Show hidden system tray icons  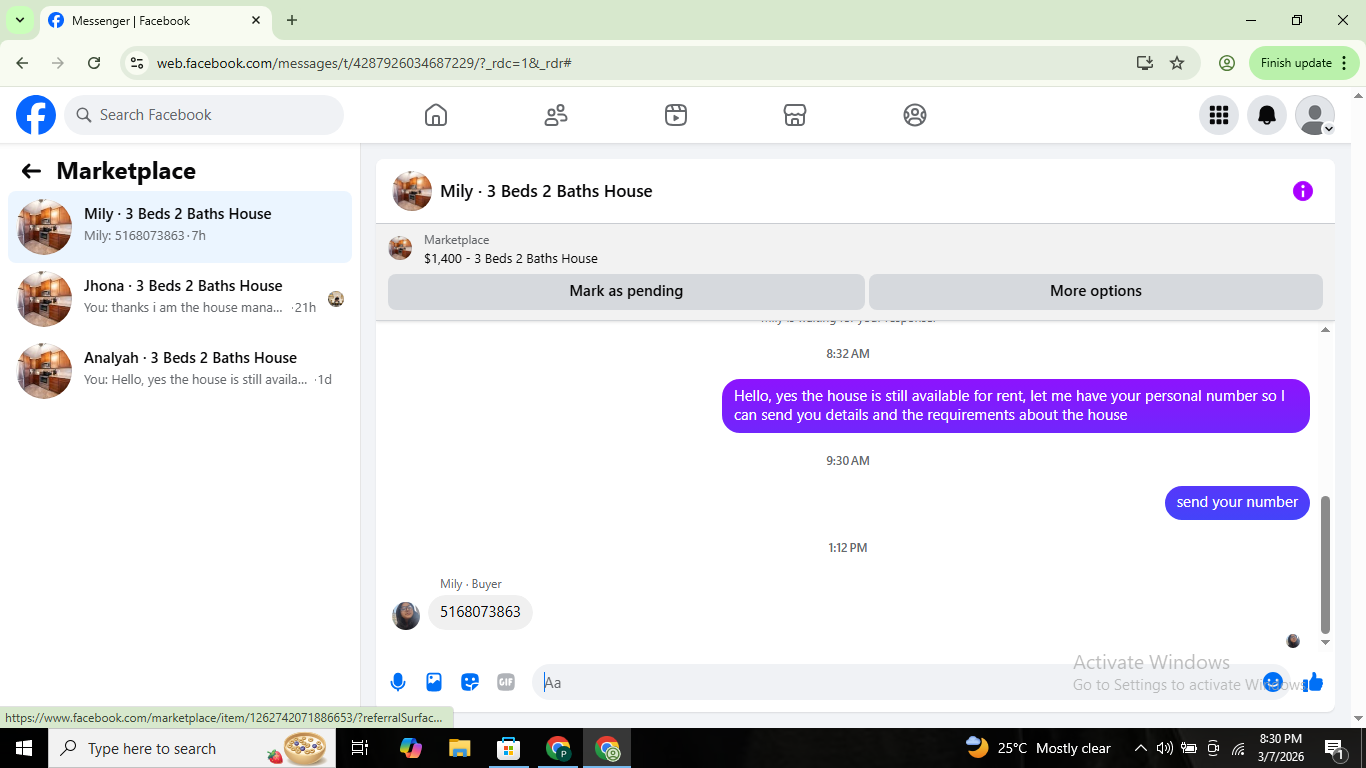1140,748
